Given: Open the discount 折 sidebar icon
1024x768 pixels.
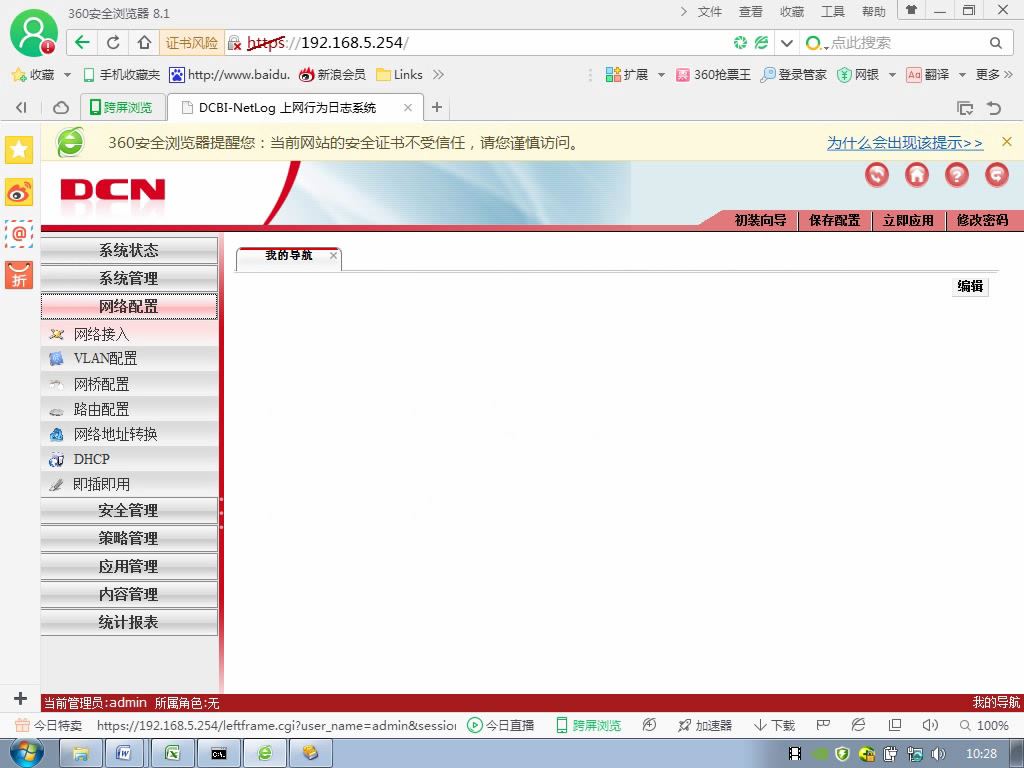Looking at the screenshot, I should pyautogui.click(x=19, y=275).
